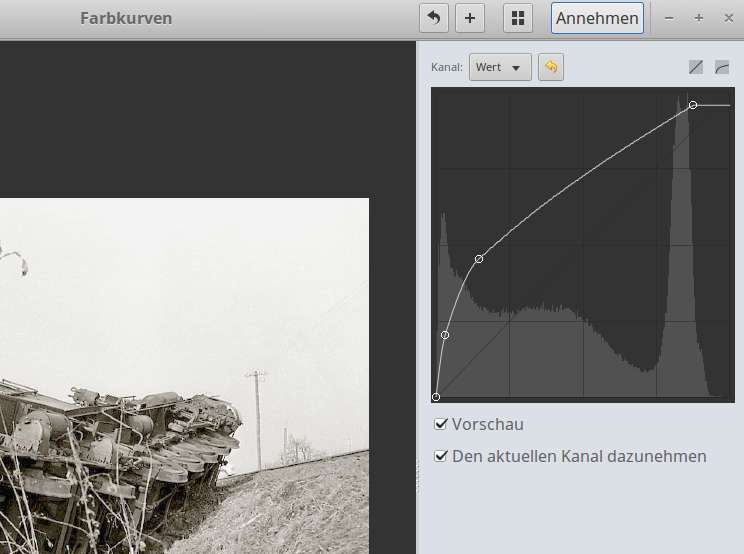Click the Farbkurven title text
This screenshot has width=744, height=554.
126,18
